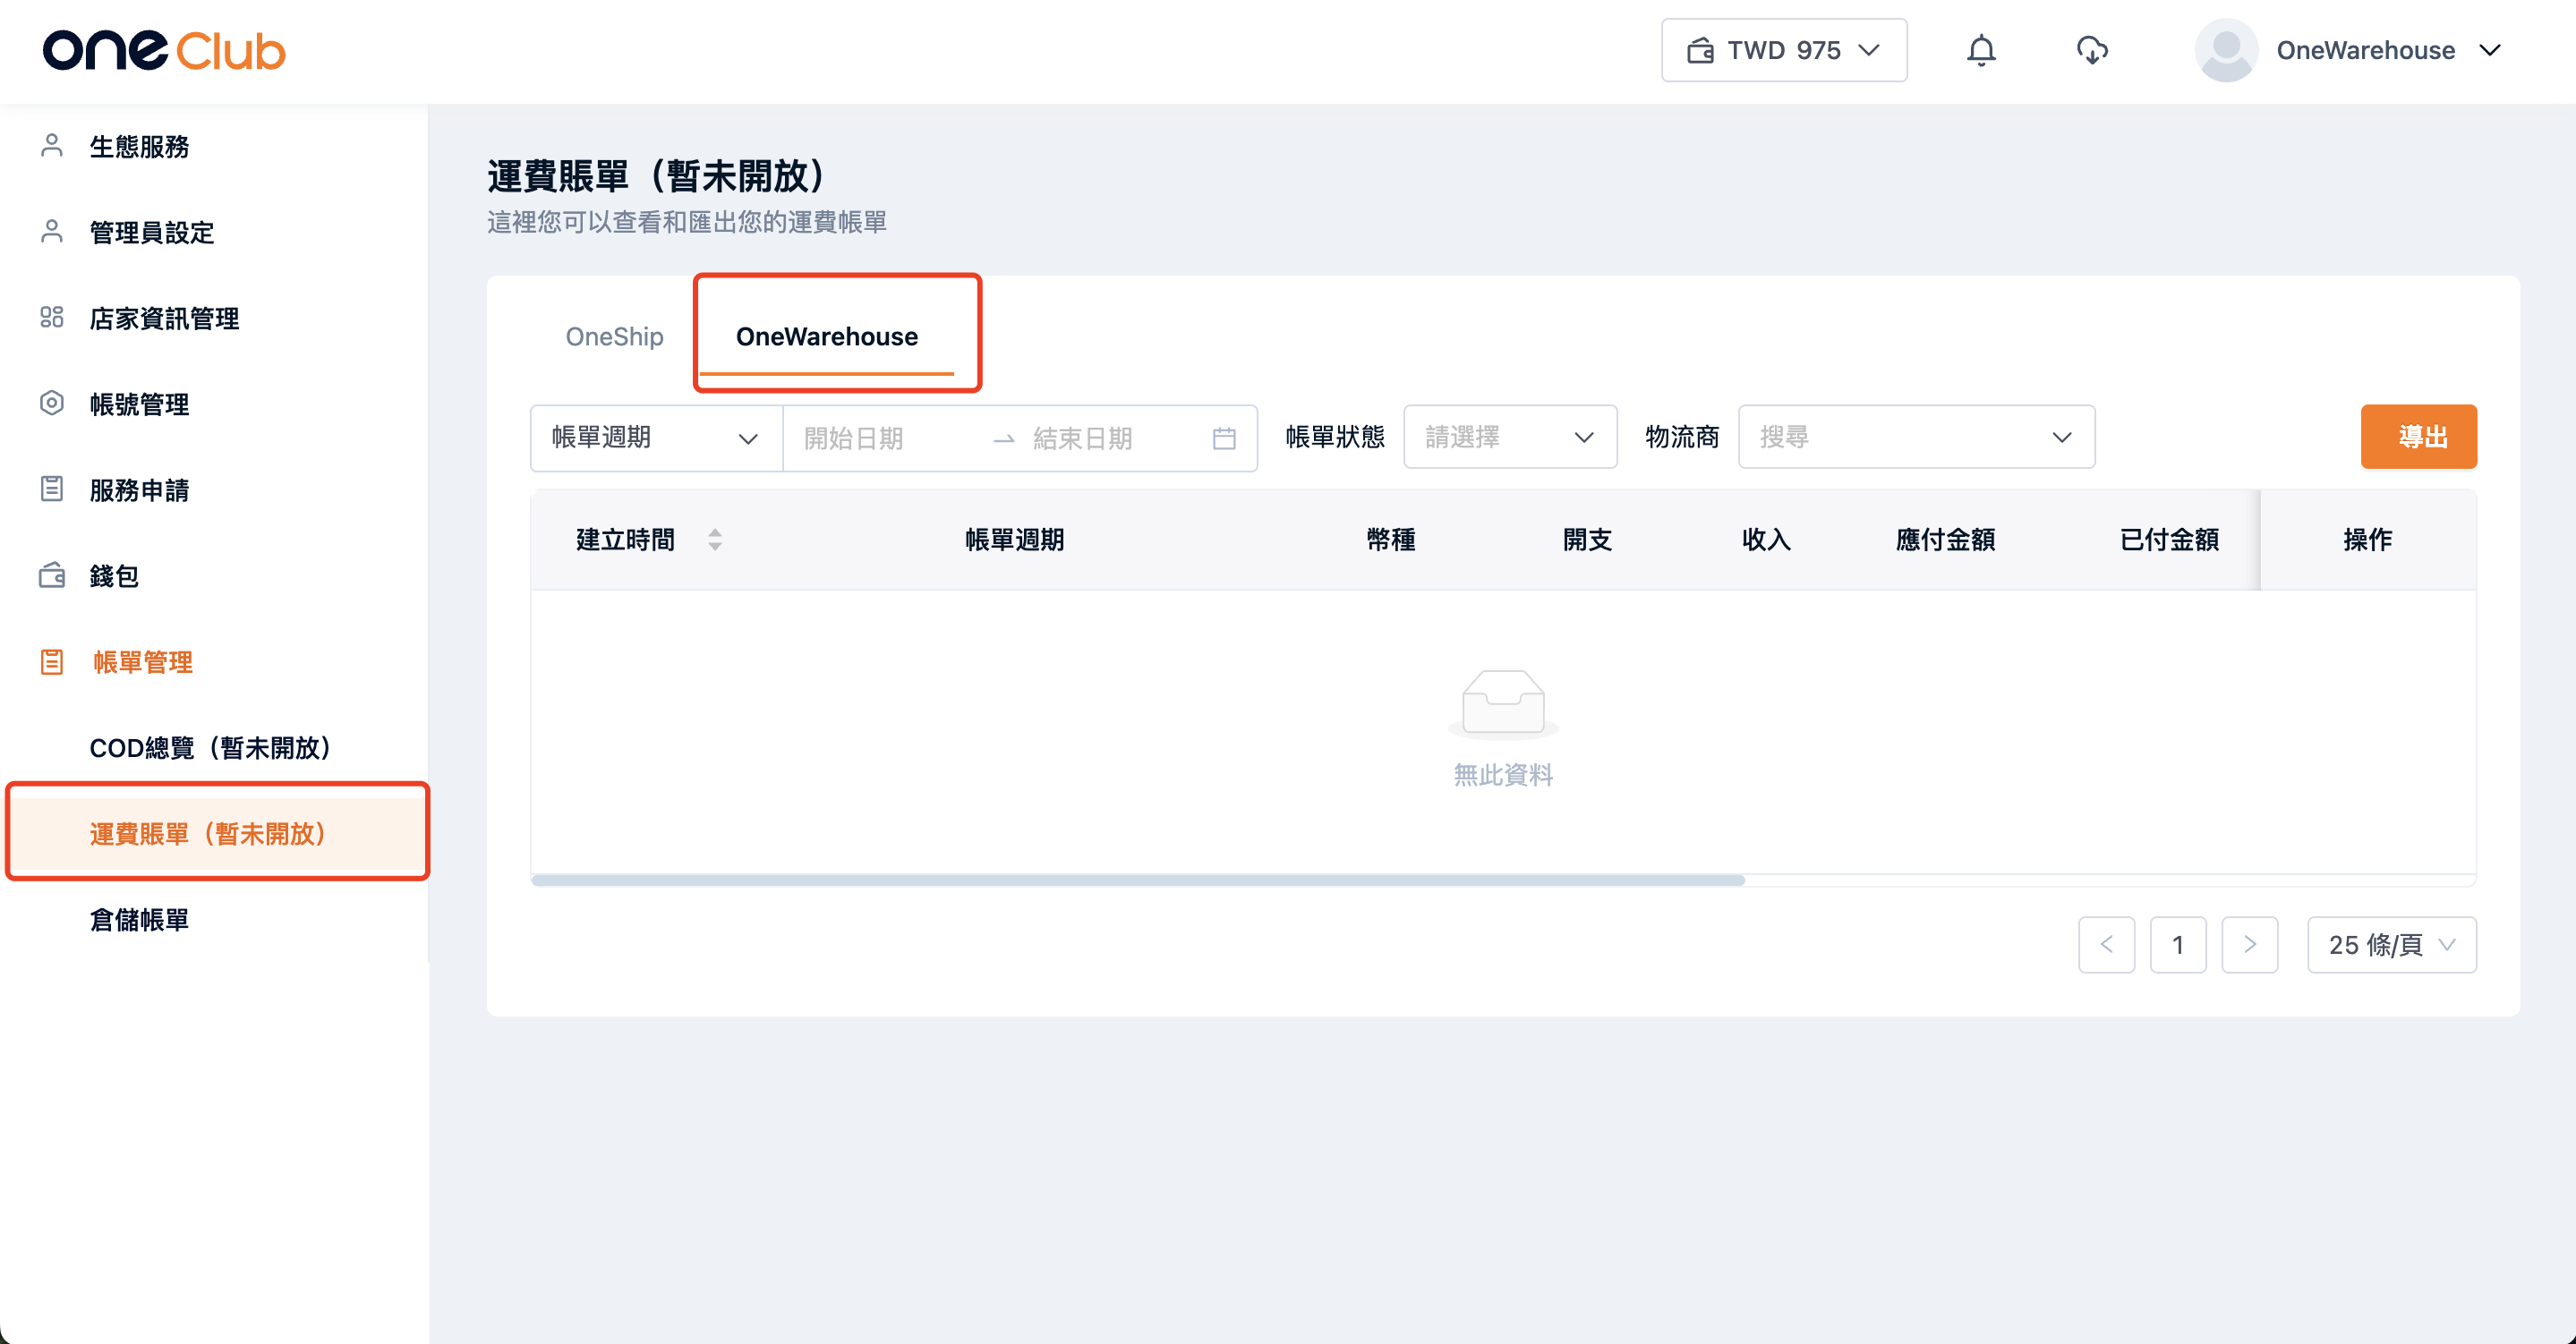The height and width of the screenshot is (1344, 2576).
Task: Select 運費賬單（暫未開放）in sidebar
Action: [214, 834]
